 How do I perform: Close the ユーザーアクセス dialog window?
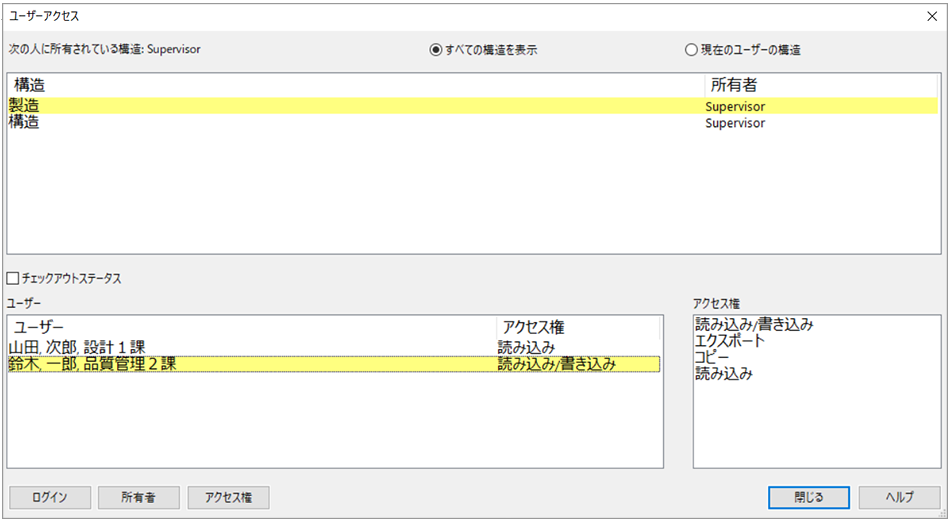932,16
